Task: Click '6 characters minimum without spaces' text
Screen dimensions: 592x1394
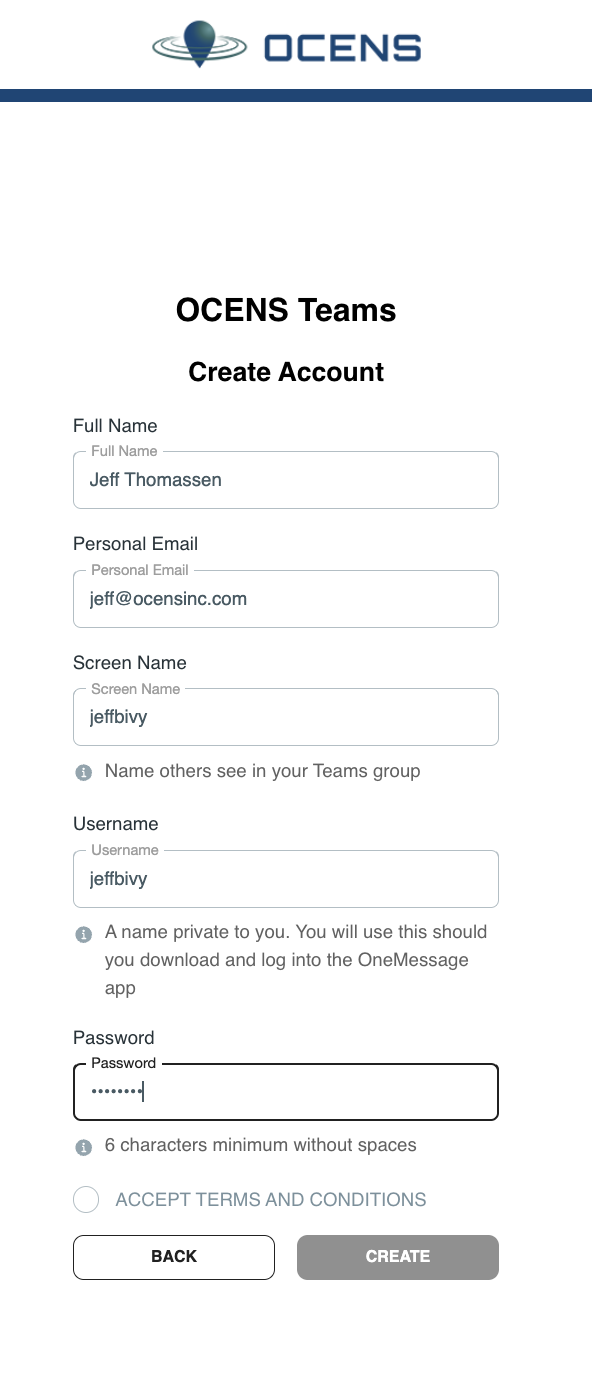Action: (261, 1145)
